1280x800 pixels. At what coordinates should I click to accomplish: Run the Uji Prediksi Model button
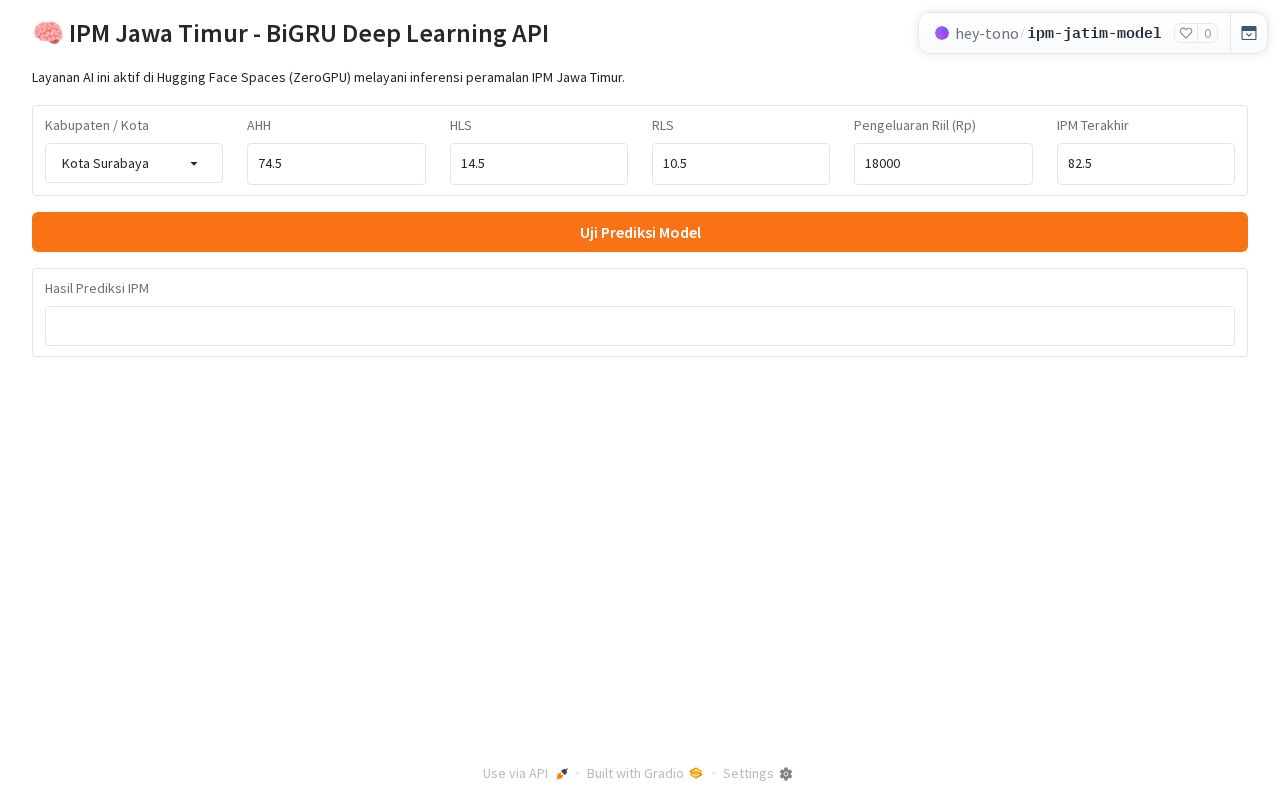click(x=640, y=232)
